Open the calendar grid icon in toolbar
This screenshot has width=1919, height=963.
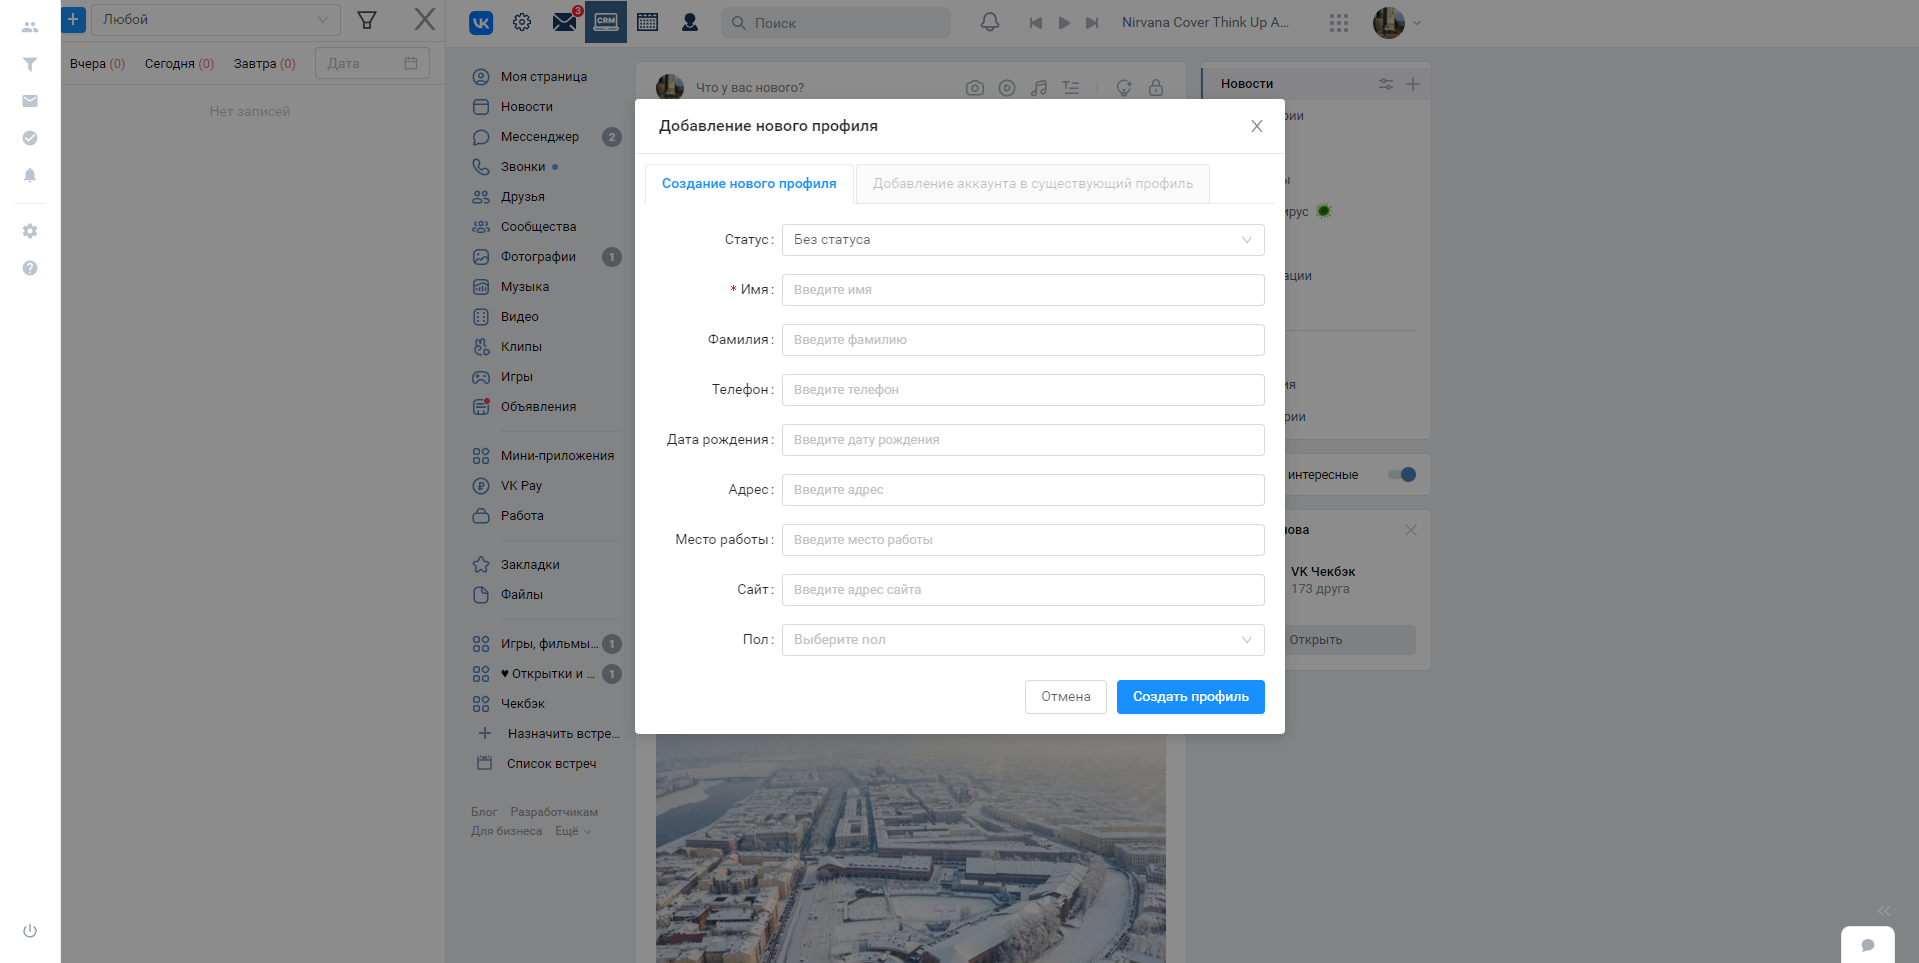(648, 22)
